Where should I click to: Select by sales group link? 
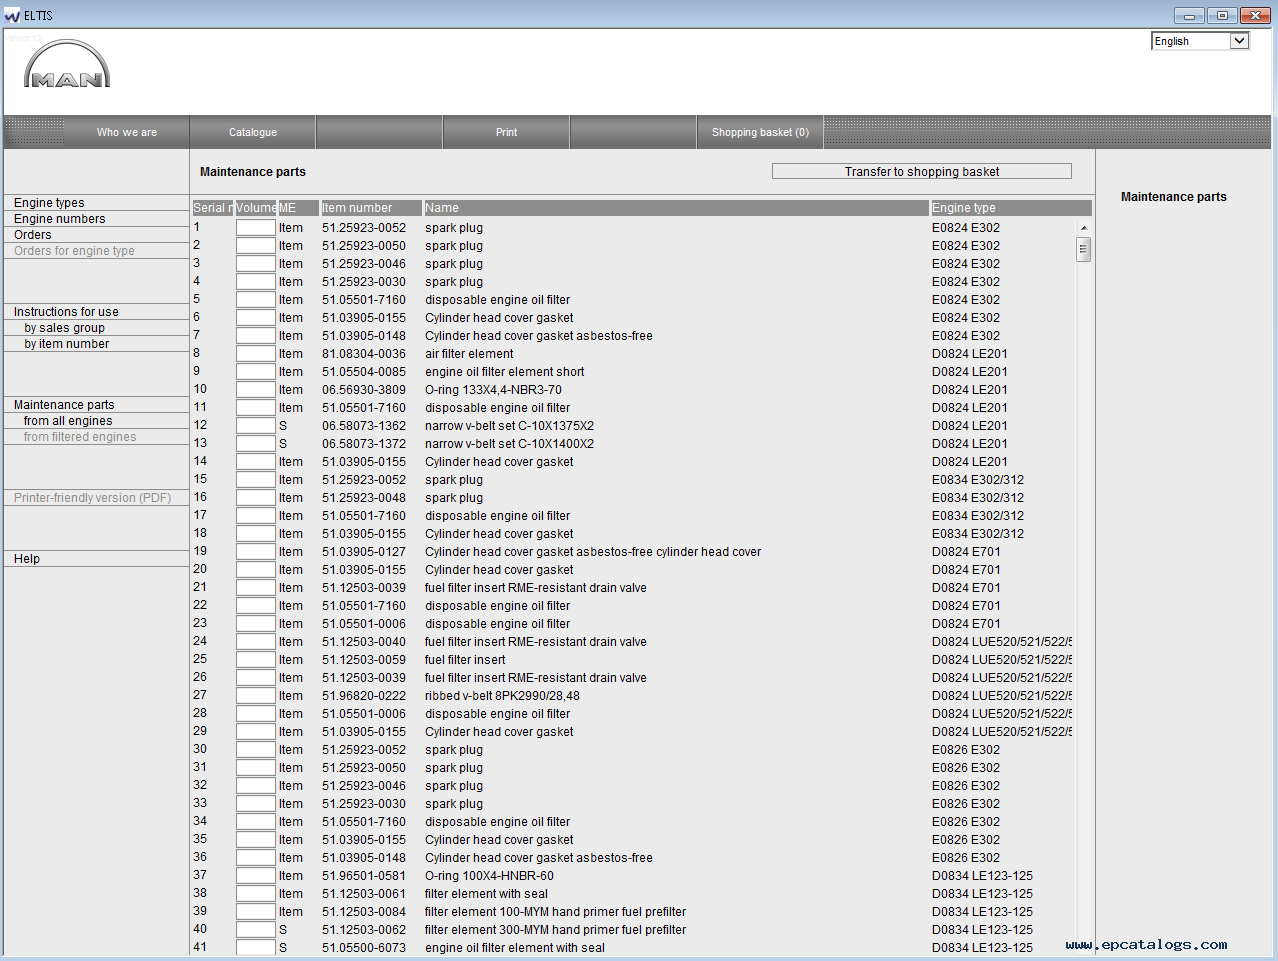click(64, 328)
